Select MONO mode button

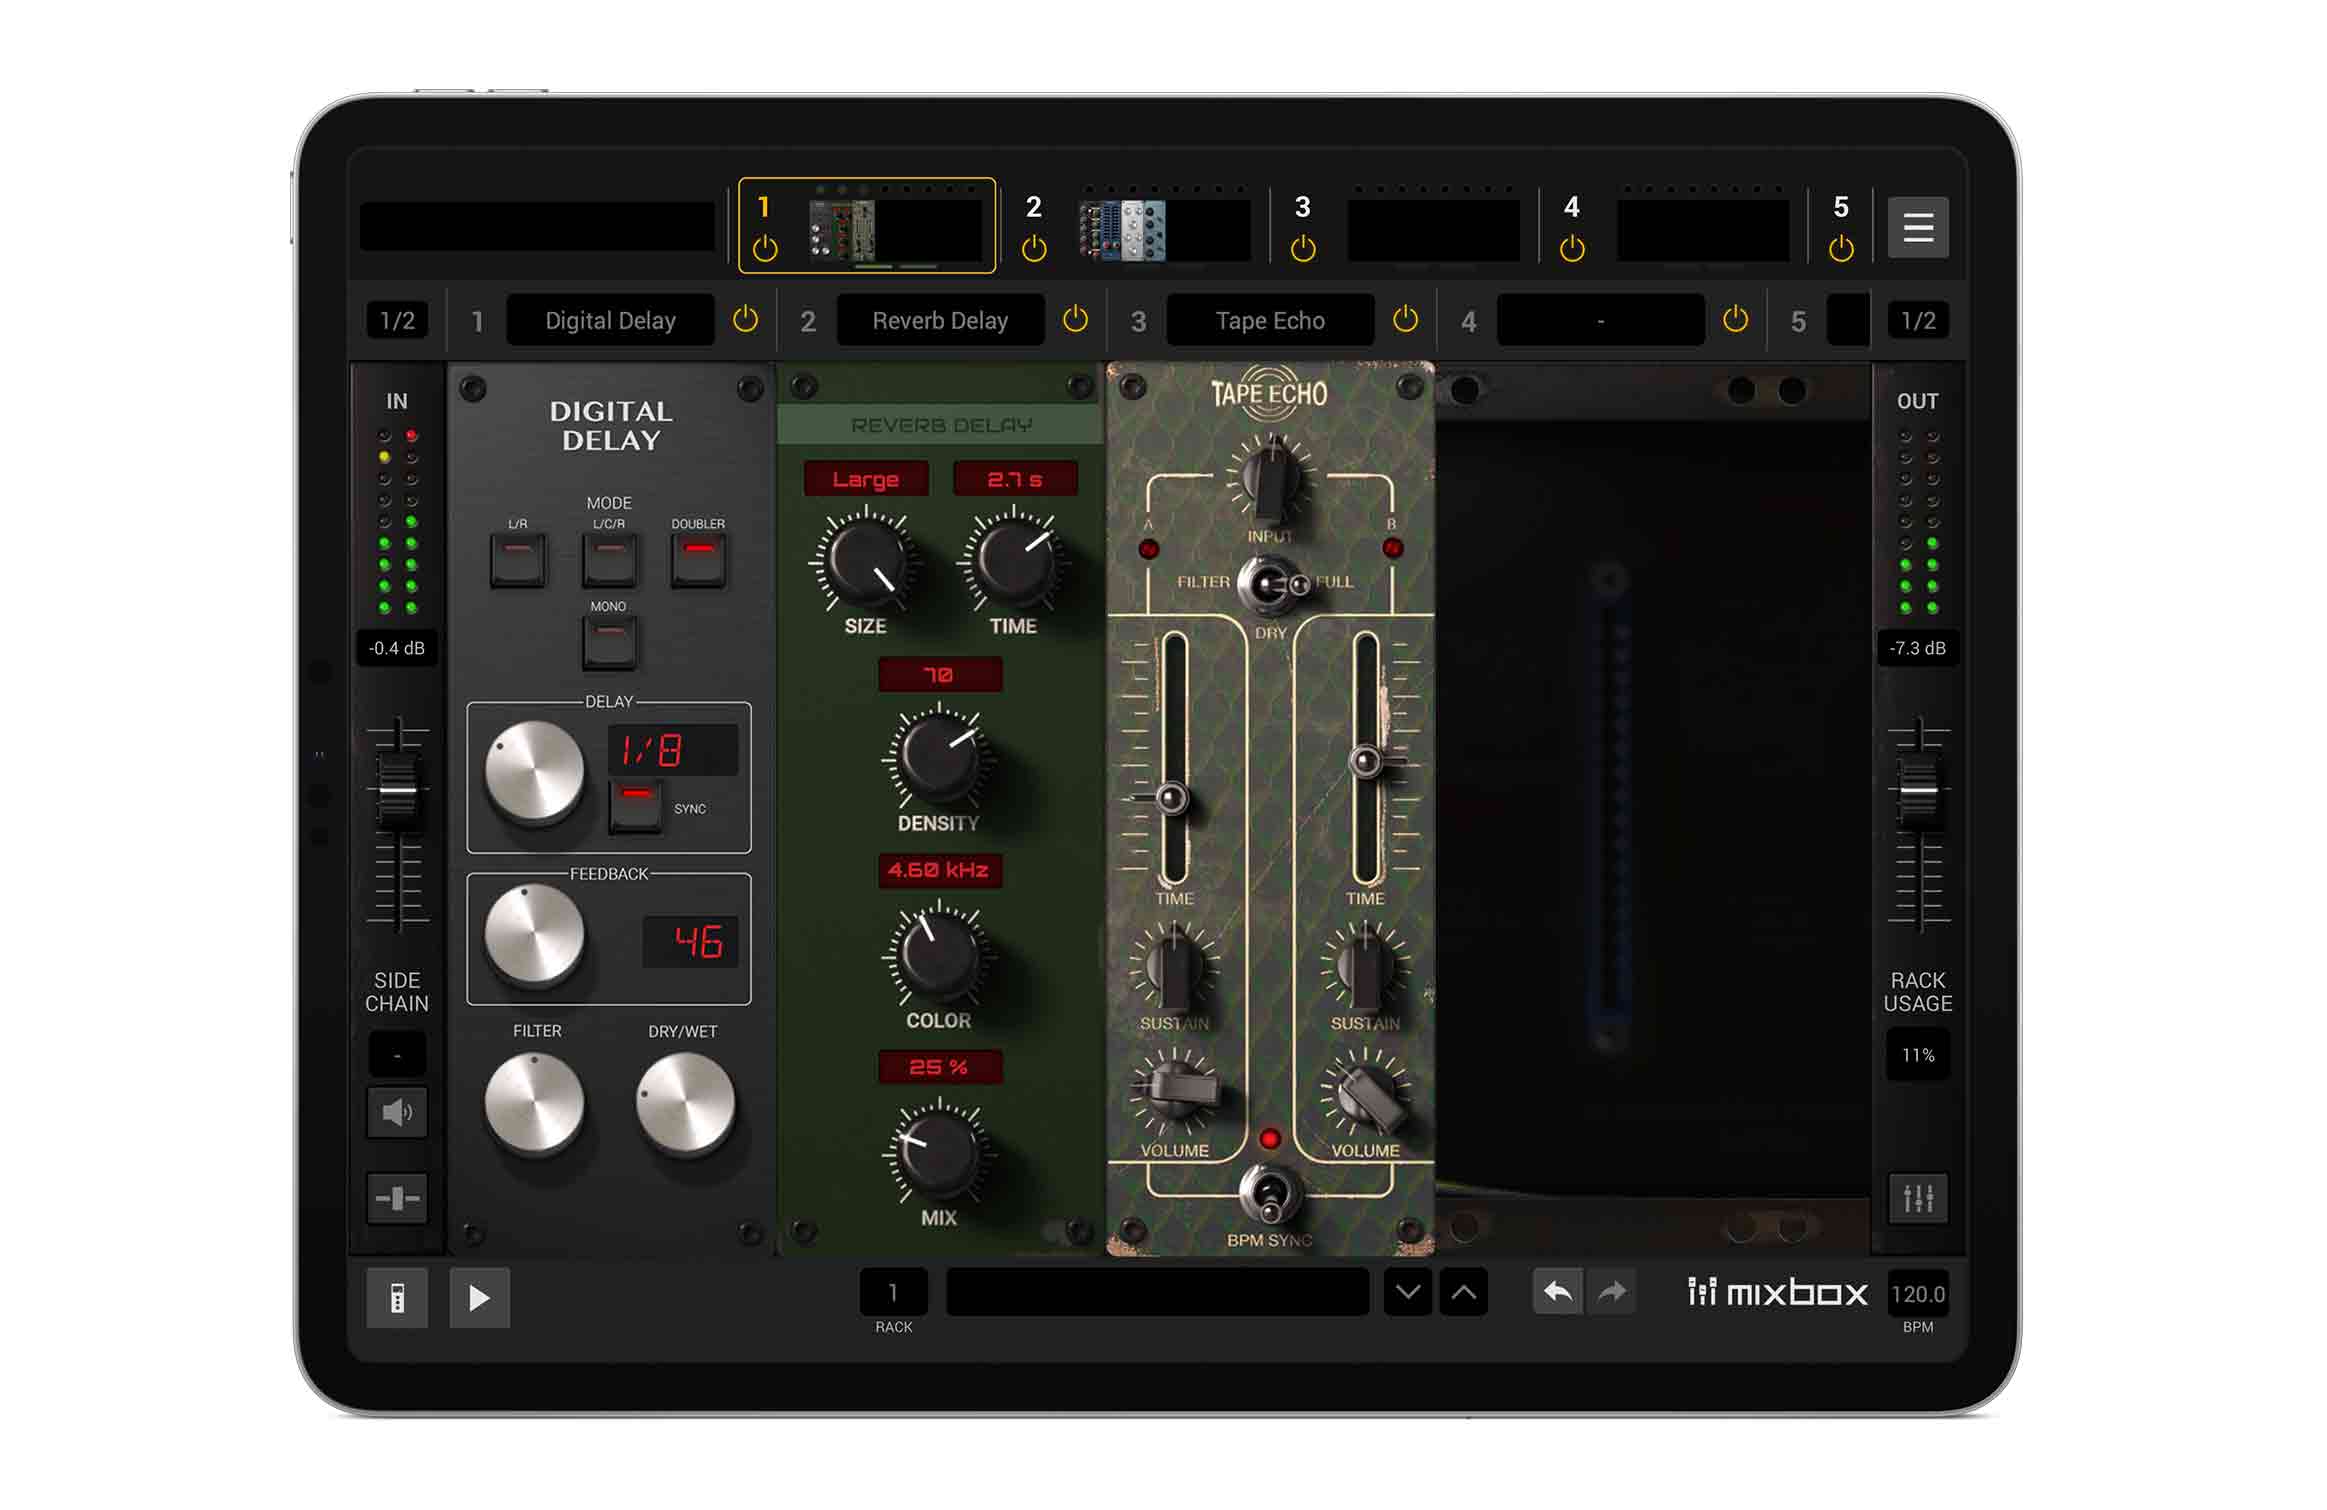click(x=609, y=642)
